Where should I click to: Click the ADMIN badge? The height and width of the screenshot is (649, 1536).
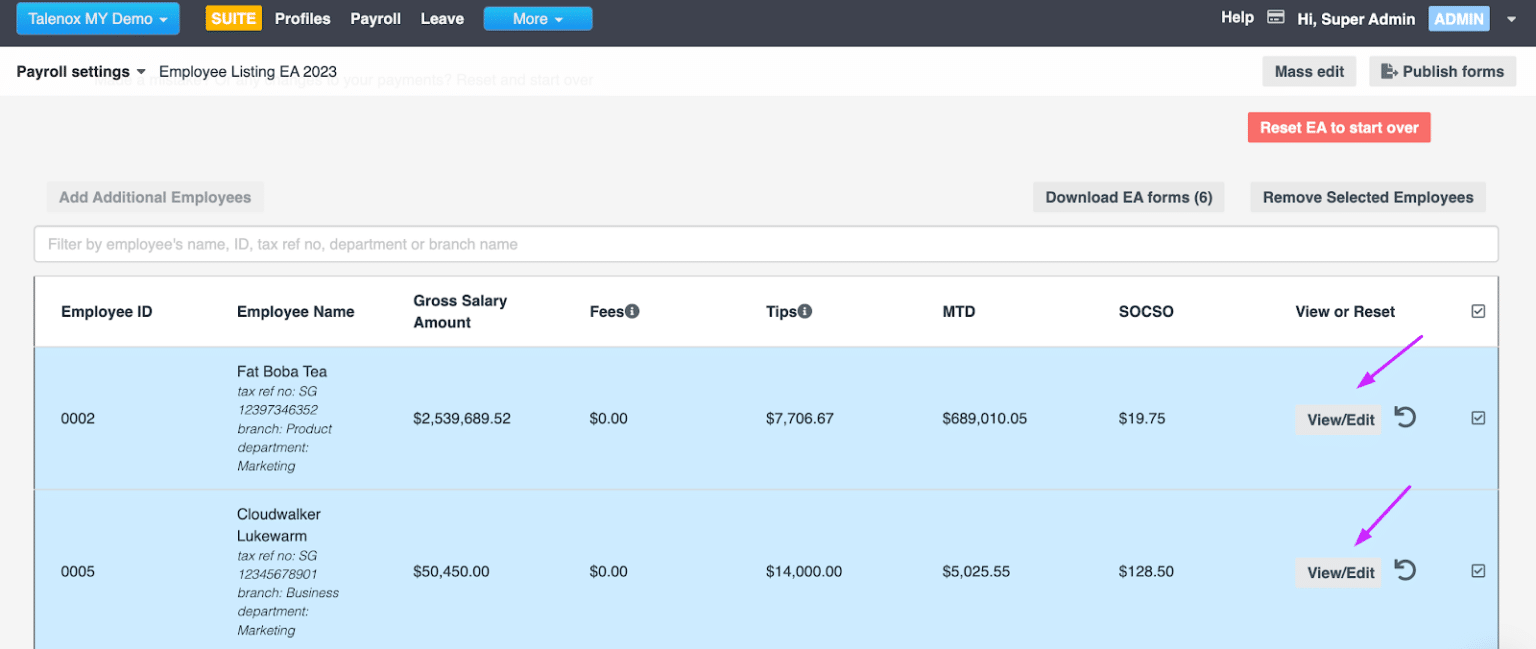click(1459, 19)
